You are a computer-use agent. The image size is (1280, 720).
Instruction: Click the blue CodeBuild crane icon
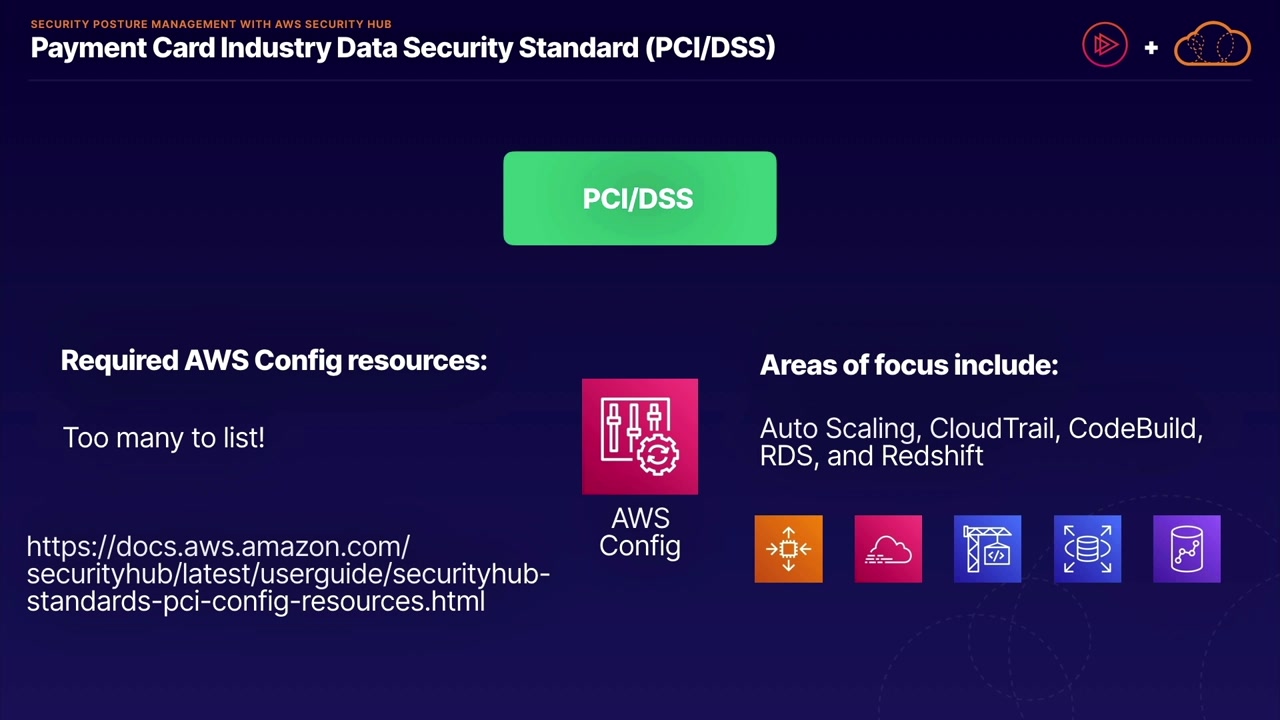point(987,549)
